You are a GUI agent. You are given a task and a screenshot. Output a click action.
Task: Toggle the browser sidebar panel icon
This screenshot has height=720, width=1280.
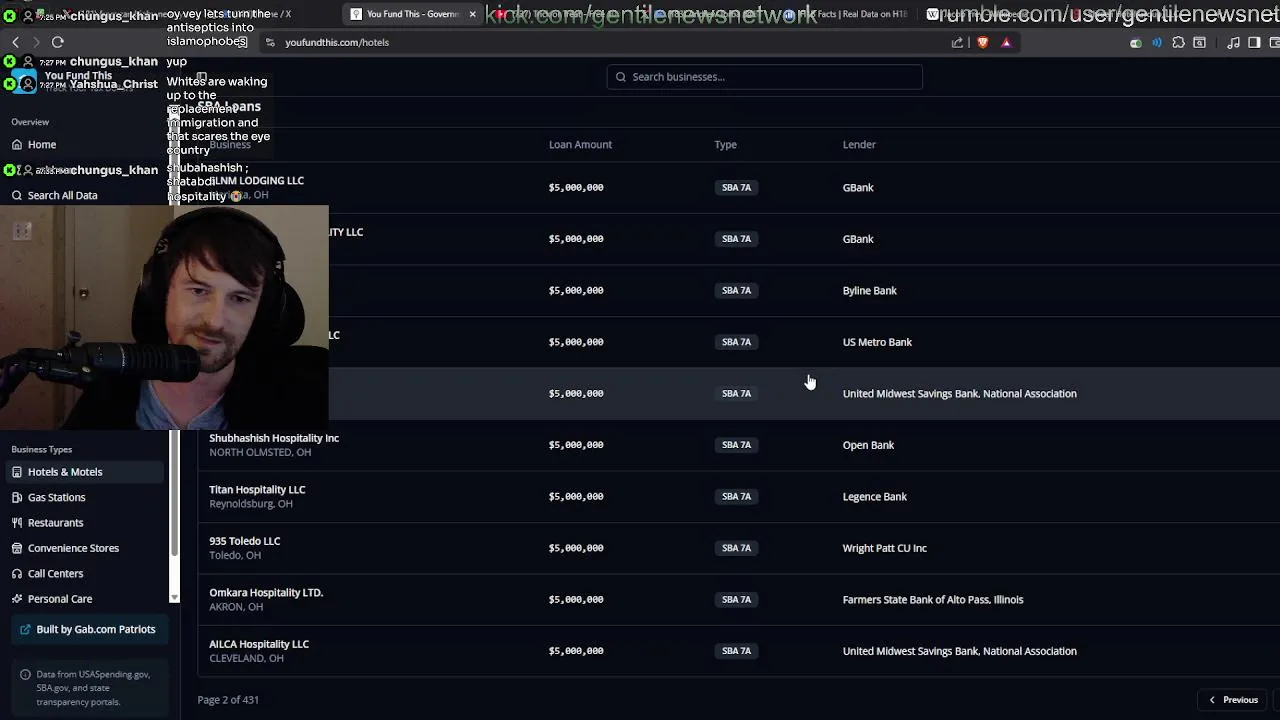coord(1254,42)
